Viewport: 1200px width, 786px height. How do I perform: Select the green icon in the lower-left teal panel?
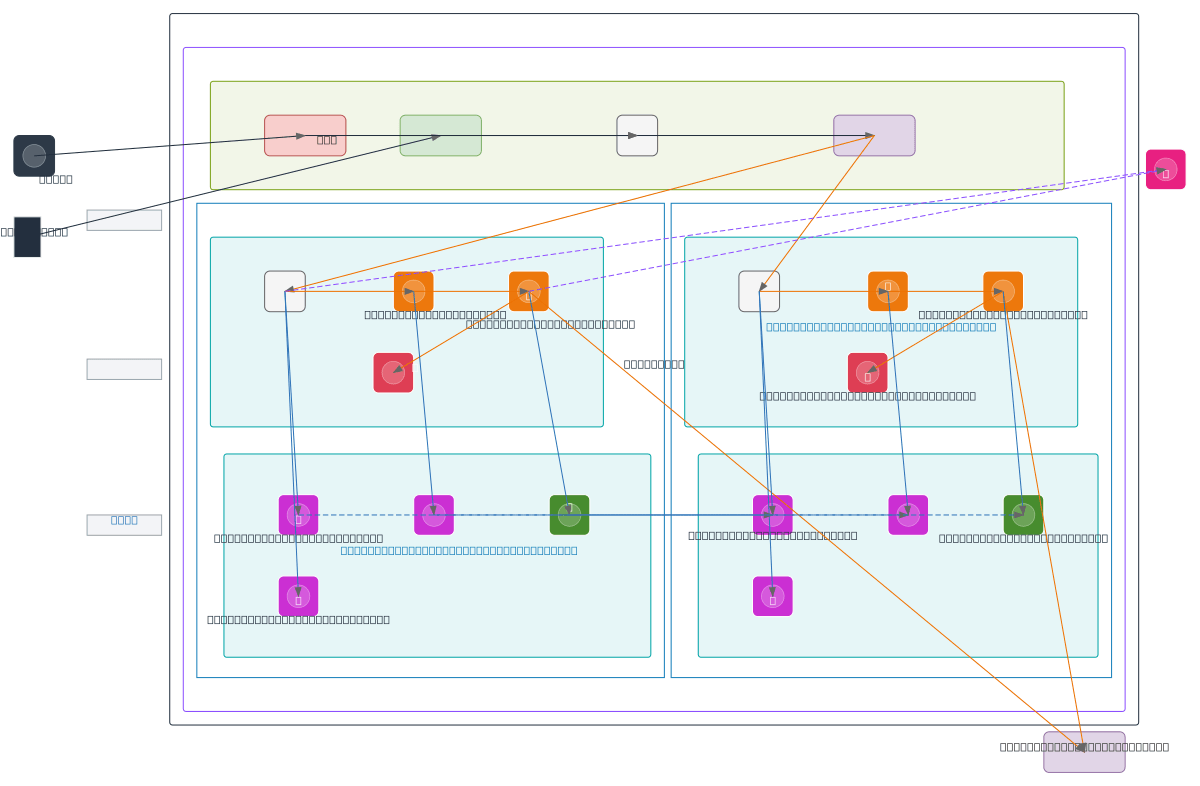tap(569, 515)
